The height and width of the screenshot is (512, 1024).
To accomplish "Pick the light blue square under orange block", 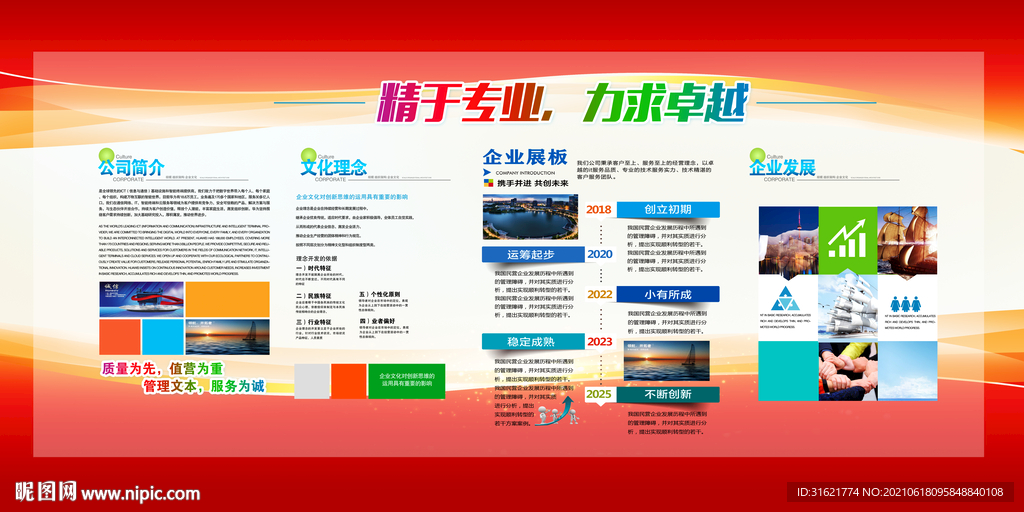I will pos(162,337).
